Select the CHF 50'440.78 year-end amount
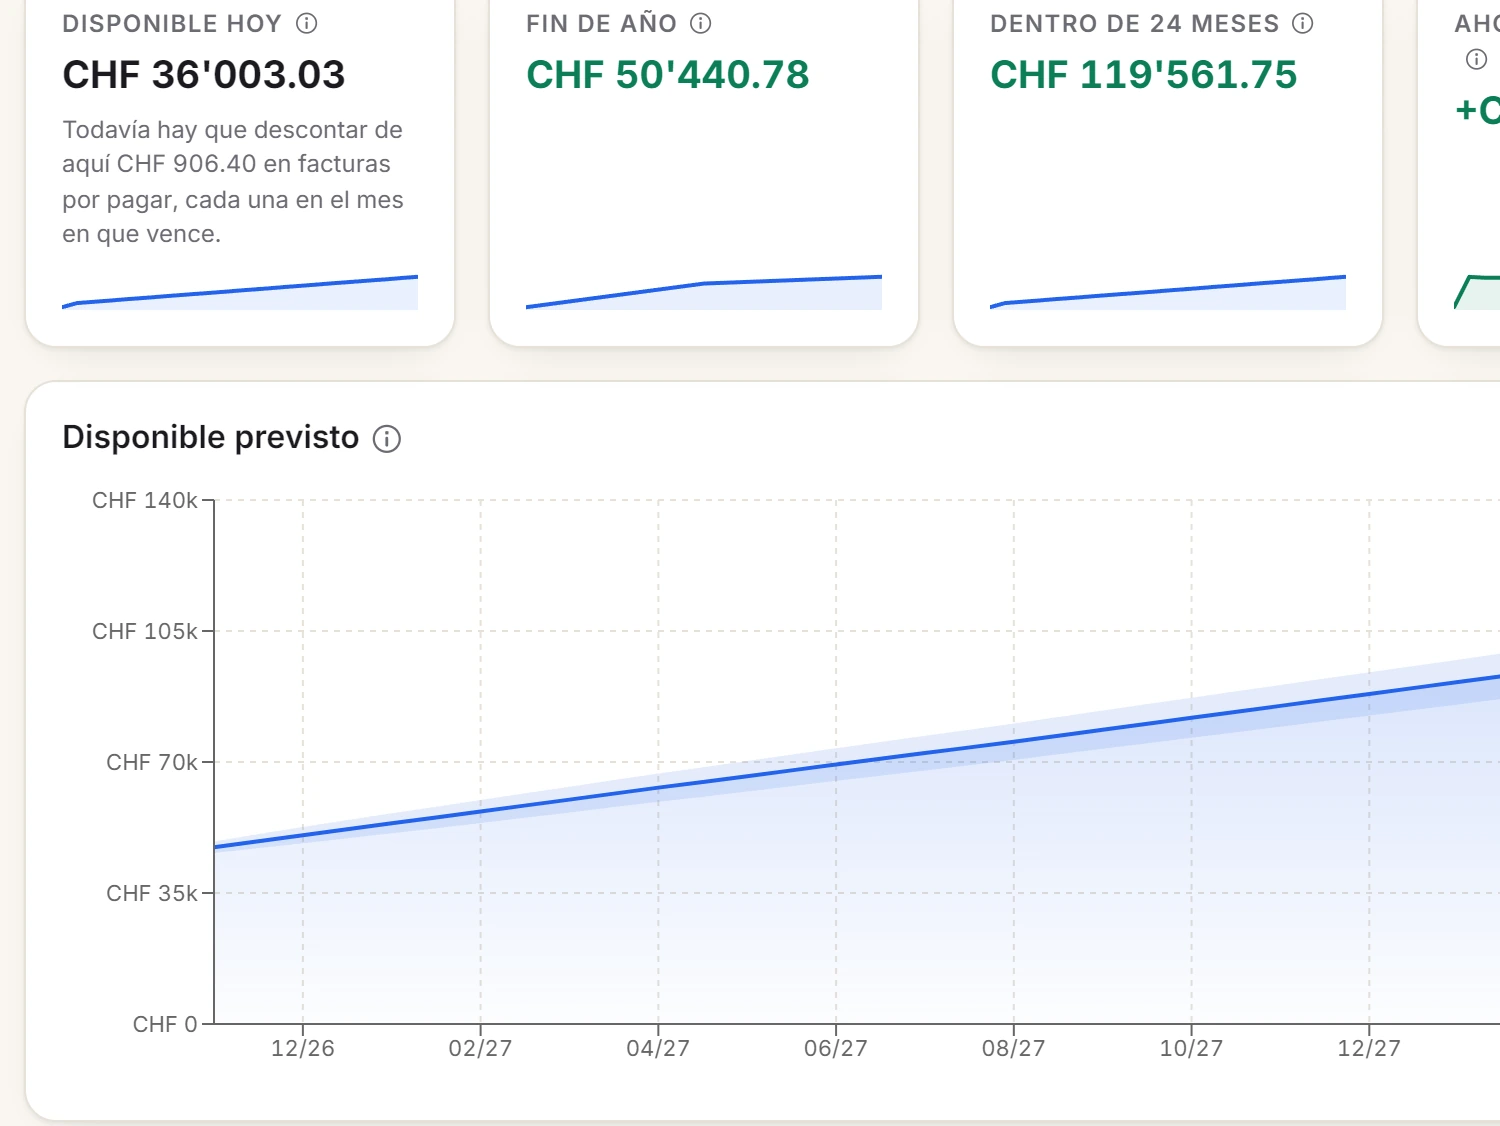This screenshot has height=1126, width=1500. [x=668, y=75]
